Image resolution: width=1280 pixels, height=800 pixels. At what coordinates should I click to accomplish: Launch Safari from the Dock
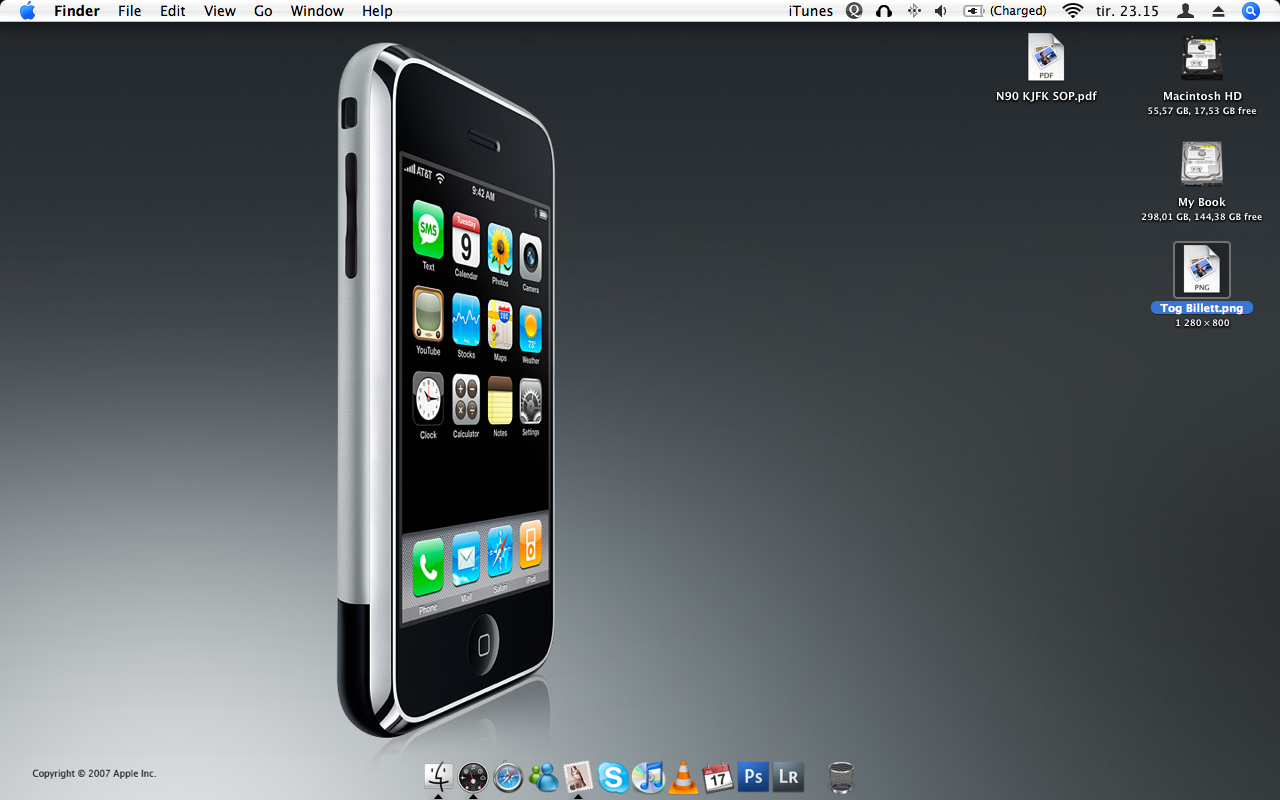(x=508, y=777)
